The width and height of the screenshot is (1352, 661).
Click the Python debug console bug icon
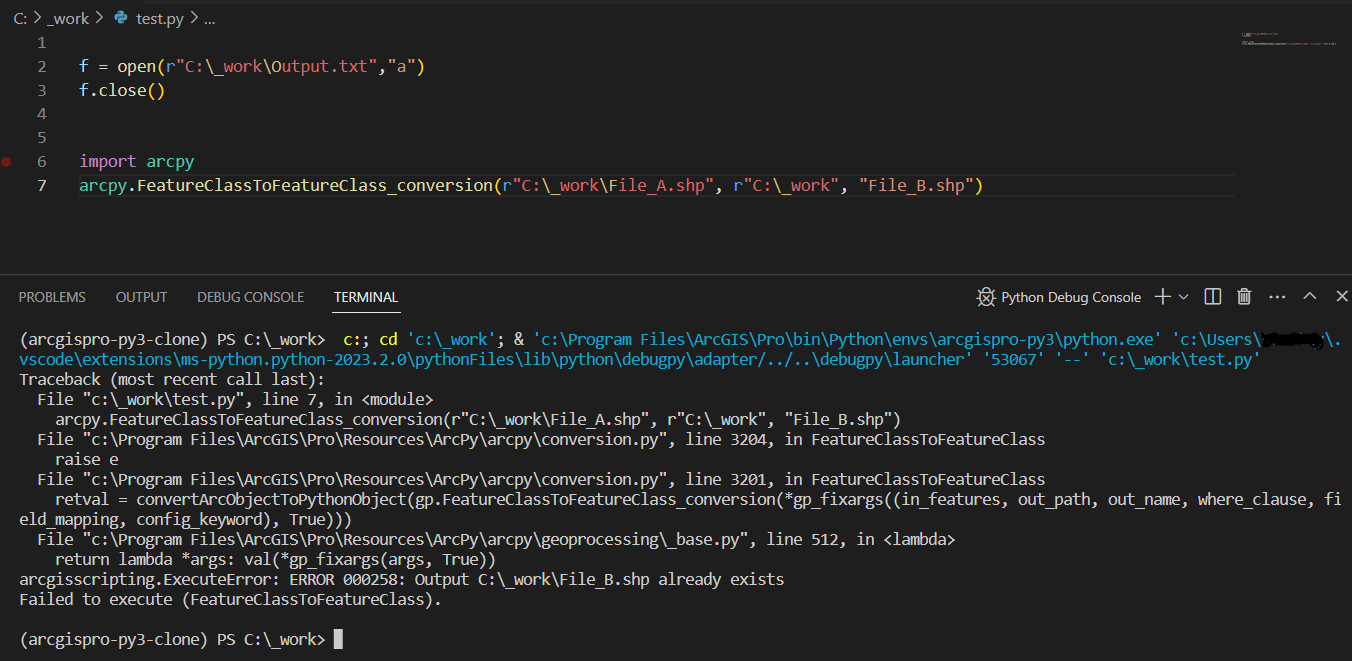986,297
